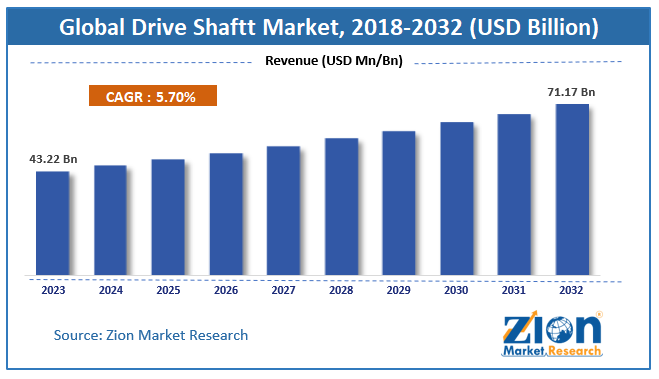Select the 2027 bar in chart
Image resolution: width=659 pixels, height=379 pixels.
click(x=283, y=211)
